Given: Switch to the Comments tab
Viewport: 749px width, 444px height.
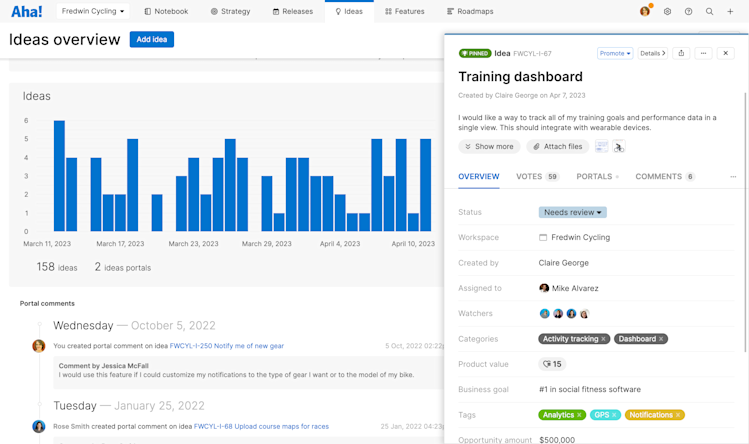Looking at the screenshot, I should click(x=664, y=176).
